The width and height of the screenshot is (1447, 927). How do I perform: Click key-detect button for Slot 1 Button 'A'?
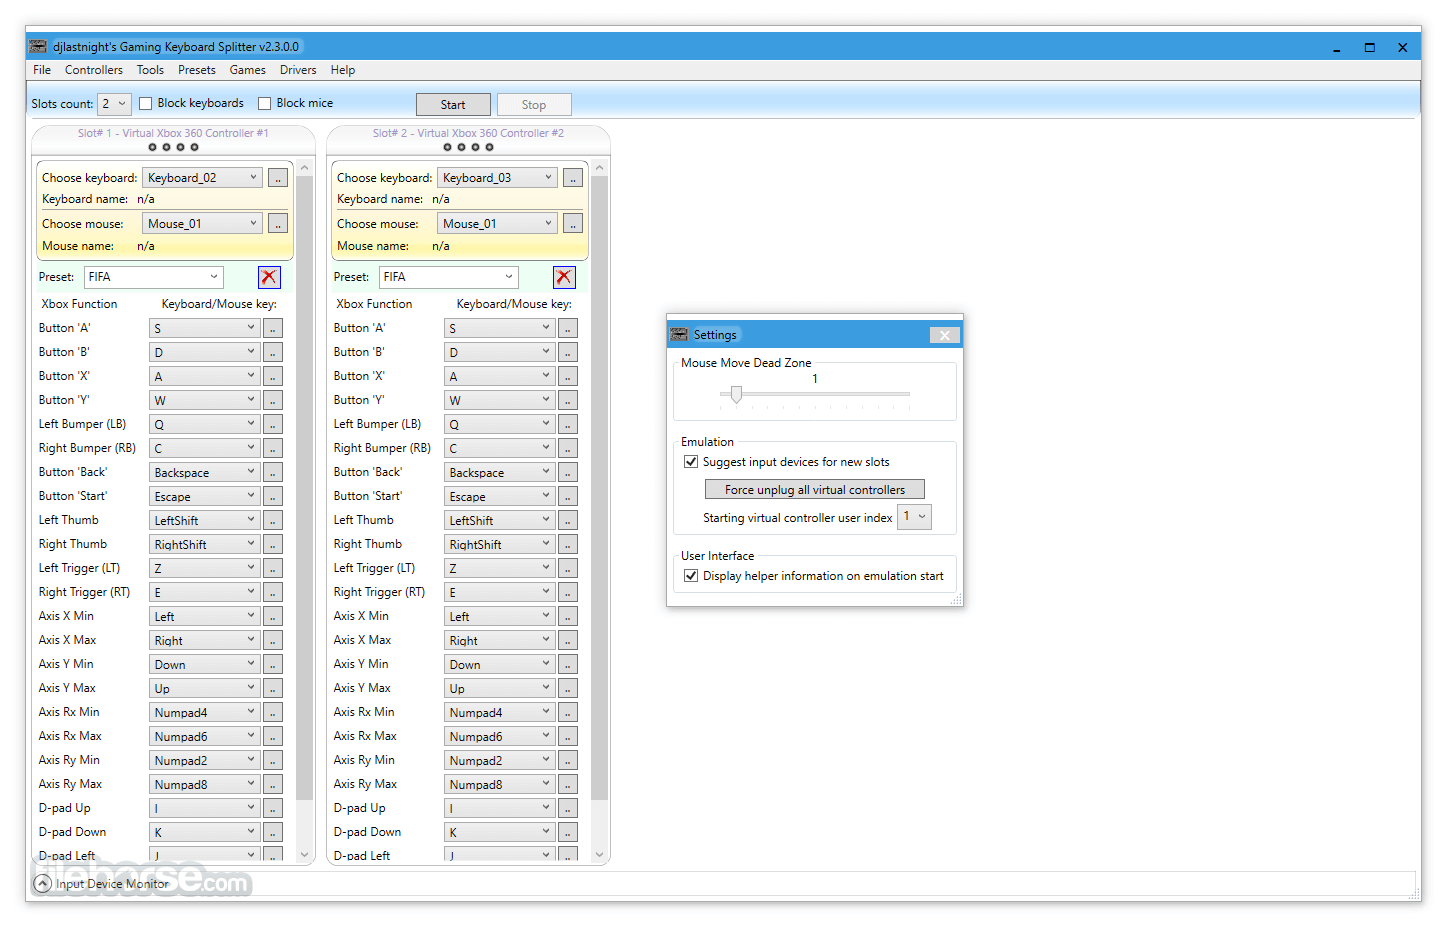273,328
